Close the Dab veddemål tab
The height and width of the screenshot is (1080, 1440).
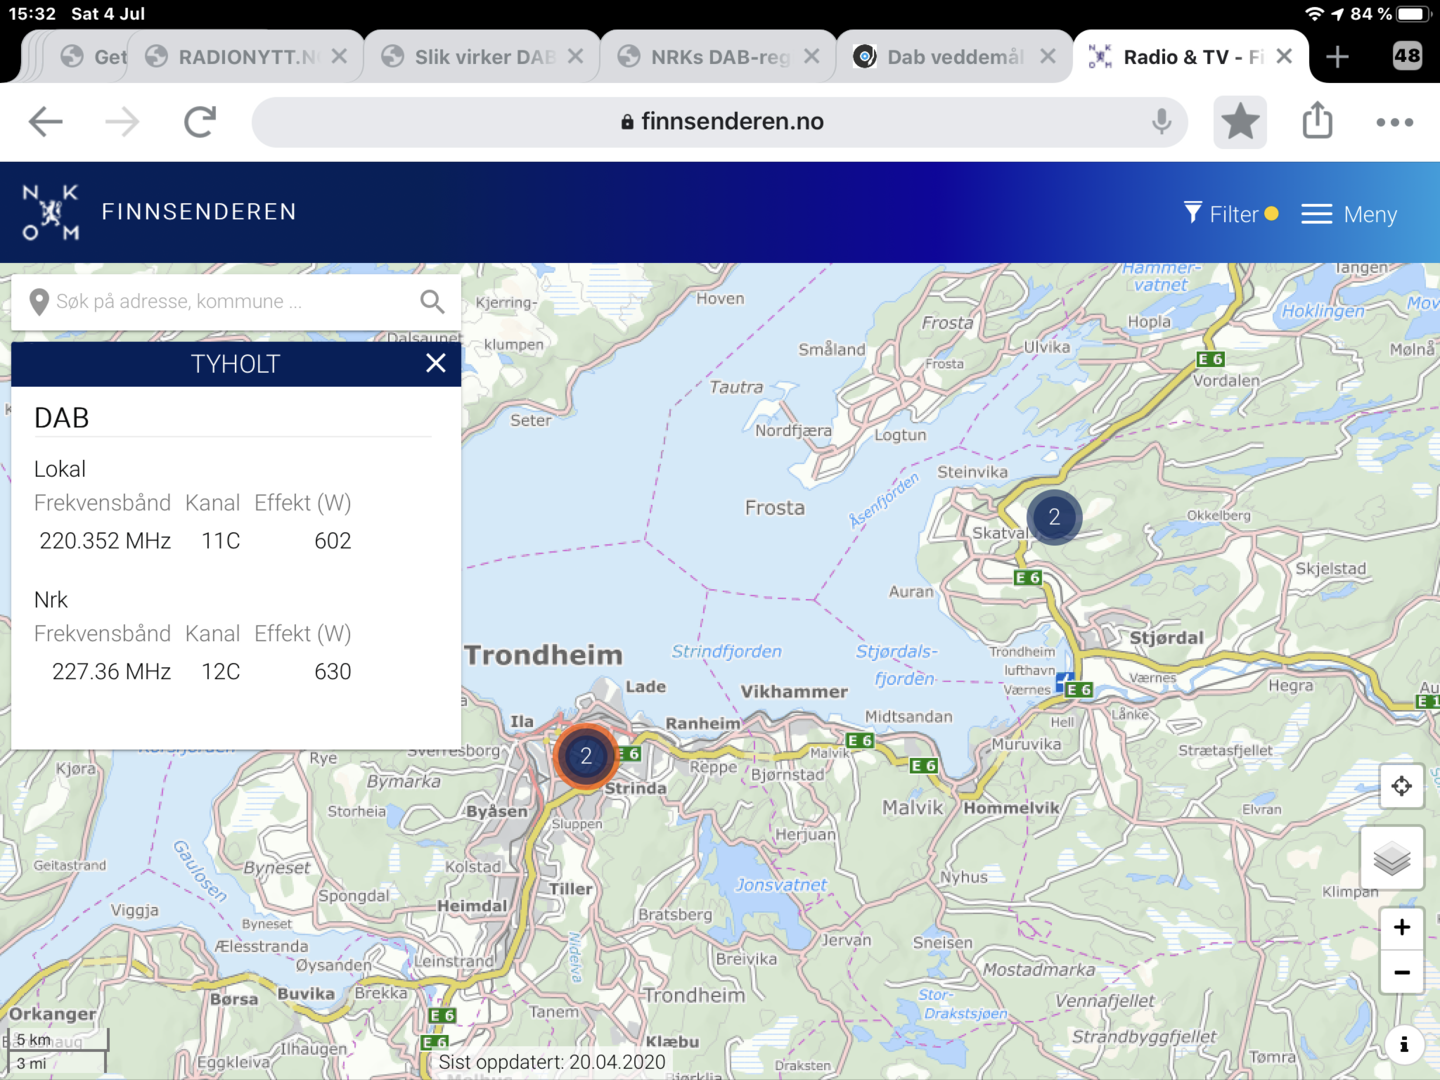pos(1048,57)
